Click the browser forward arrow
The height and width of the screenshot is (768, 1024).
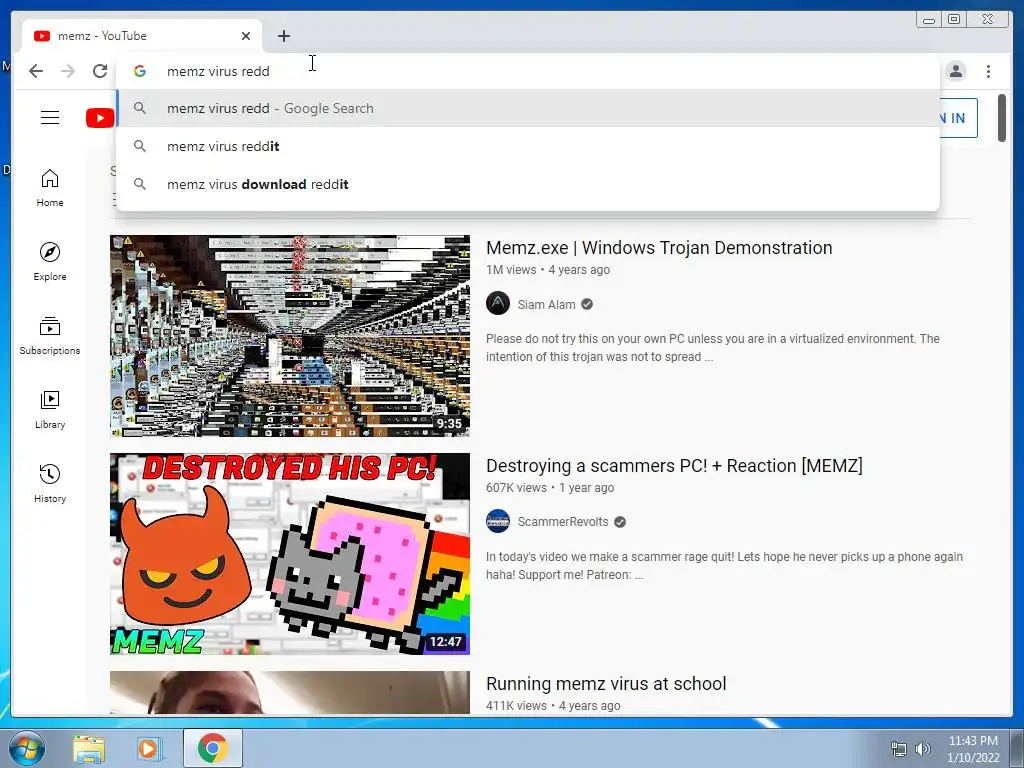click(68, 71)
